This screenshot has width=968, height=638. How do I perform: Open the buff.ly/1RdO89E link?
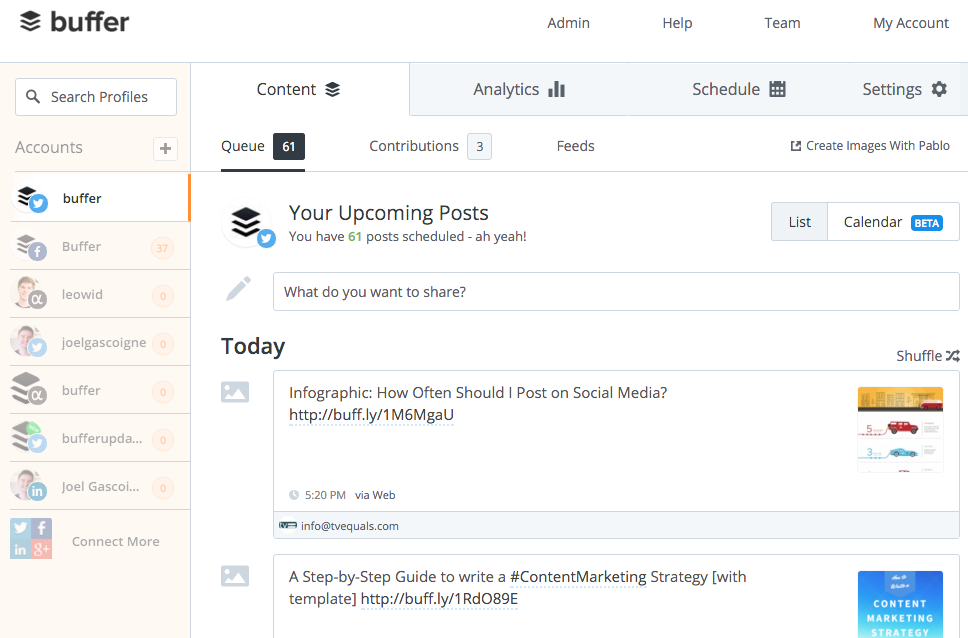click(x=439, y=598)
